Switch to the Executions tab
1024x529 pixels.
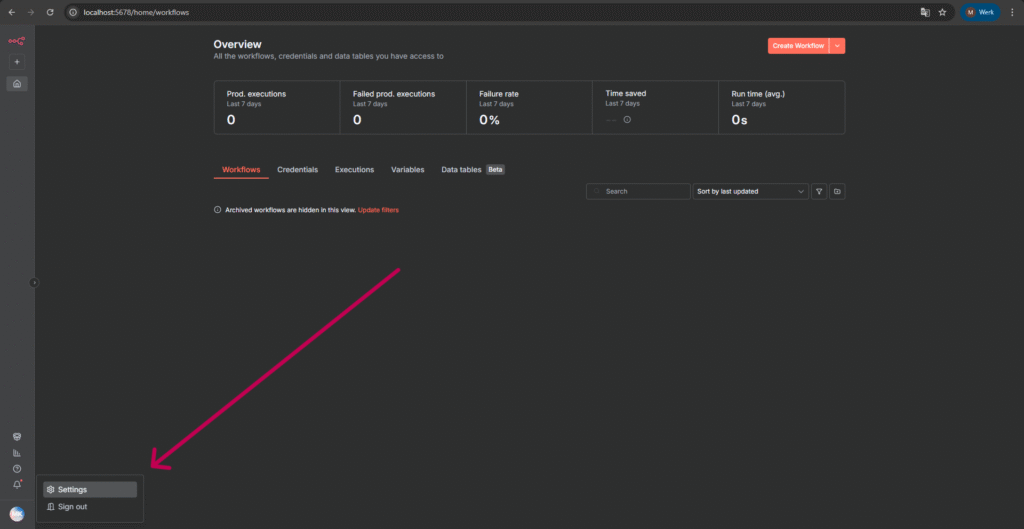click(354, 170)
